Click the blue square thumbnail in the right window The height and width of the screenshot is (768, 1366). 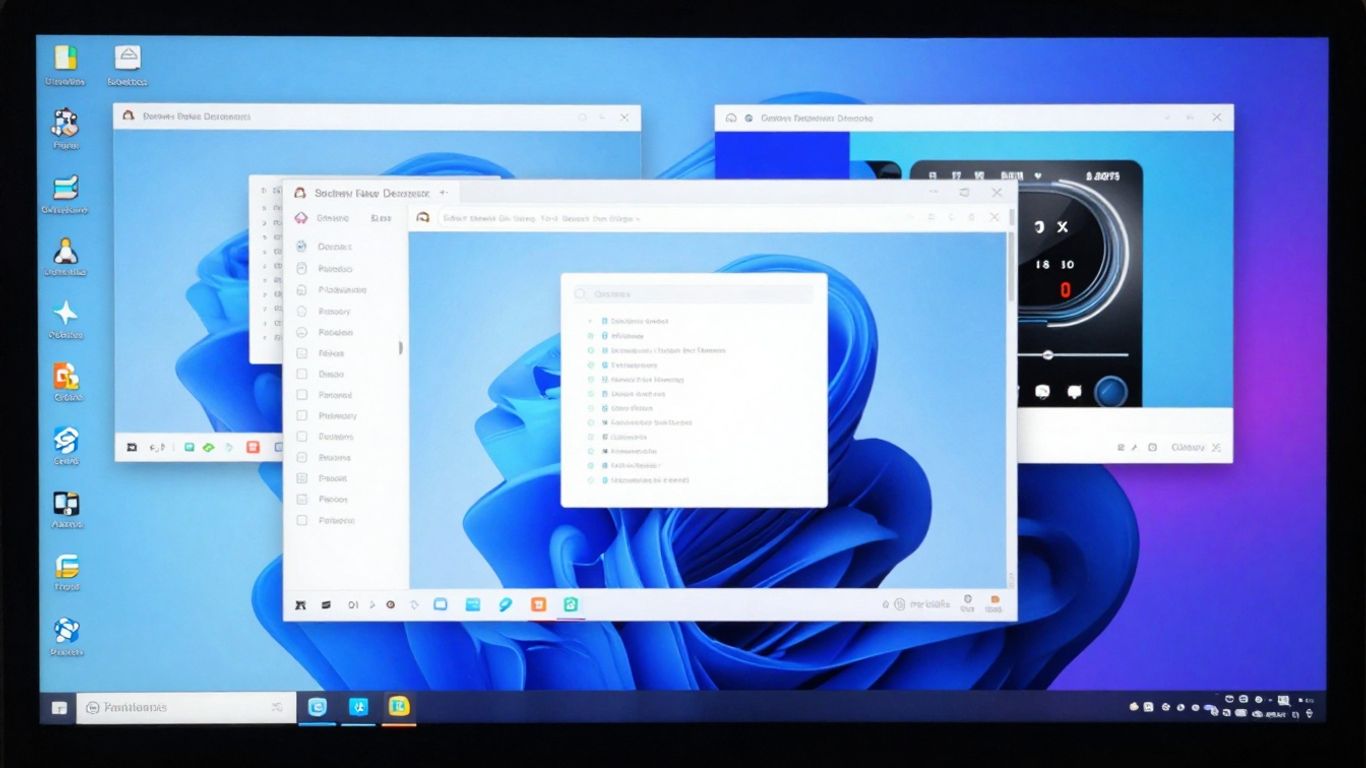[x=782, y=156]
